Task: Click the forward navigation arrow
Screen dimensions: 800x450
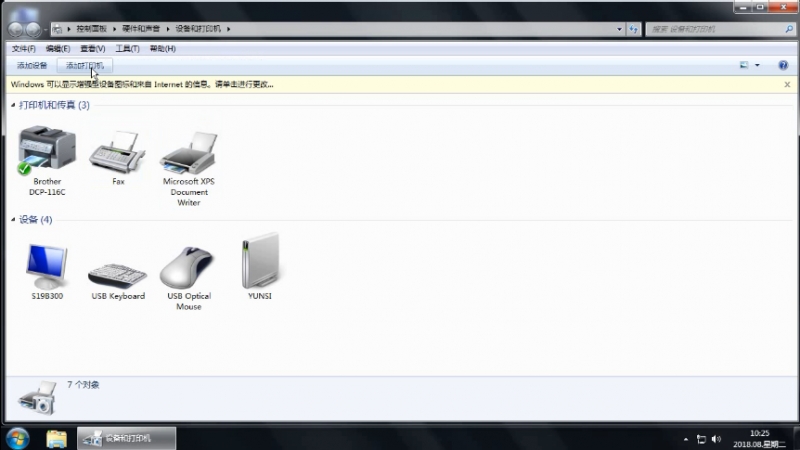Action: (33, 30)
